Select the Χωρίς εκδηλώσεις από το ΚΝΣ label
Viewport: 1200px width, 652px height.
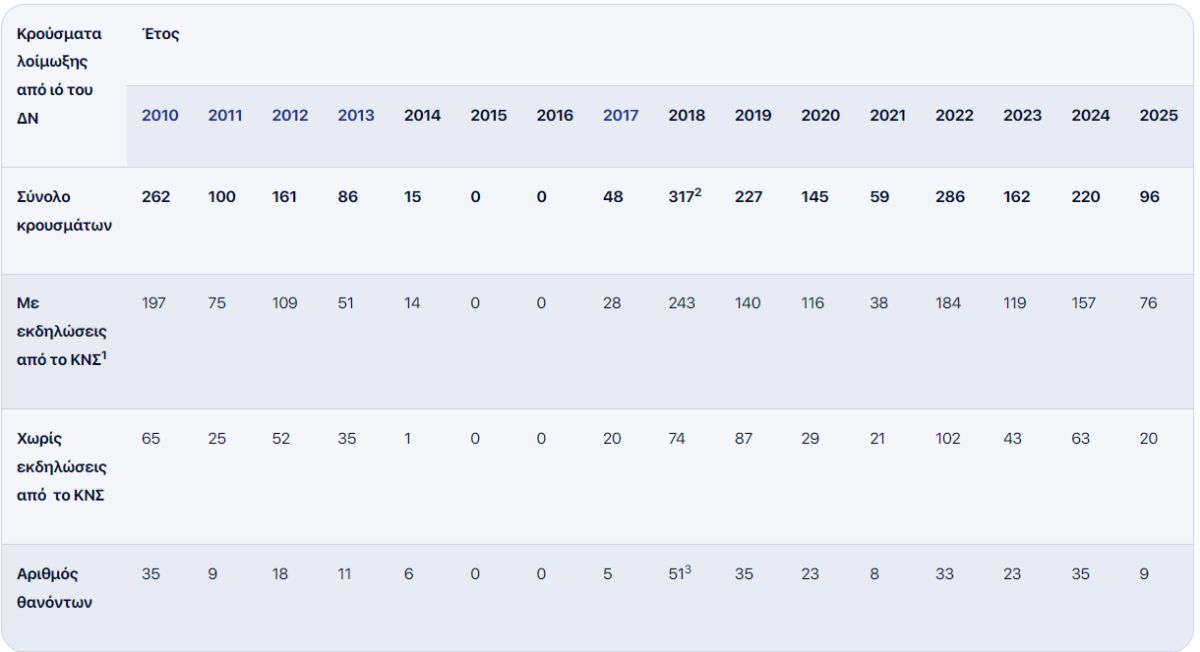63,467
